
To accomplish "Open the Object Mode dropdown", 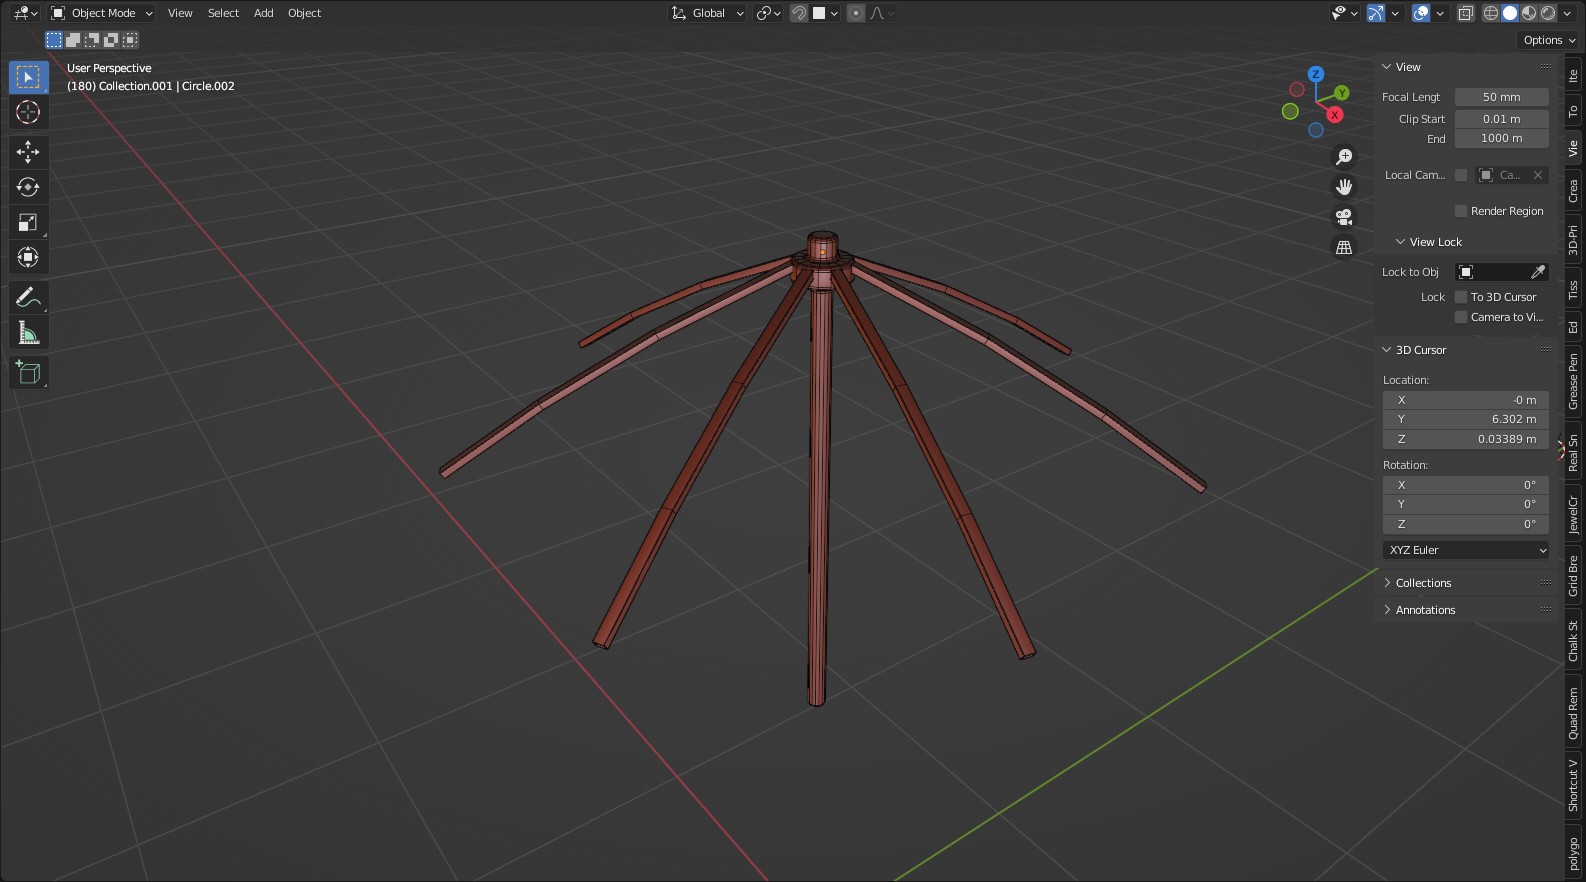I will pyautogui.click(x=102, y=13).
